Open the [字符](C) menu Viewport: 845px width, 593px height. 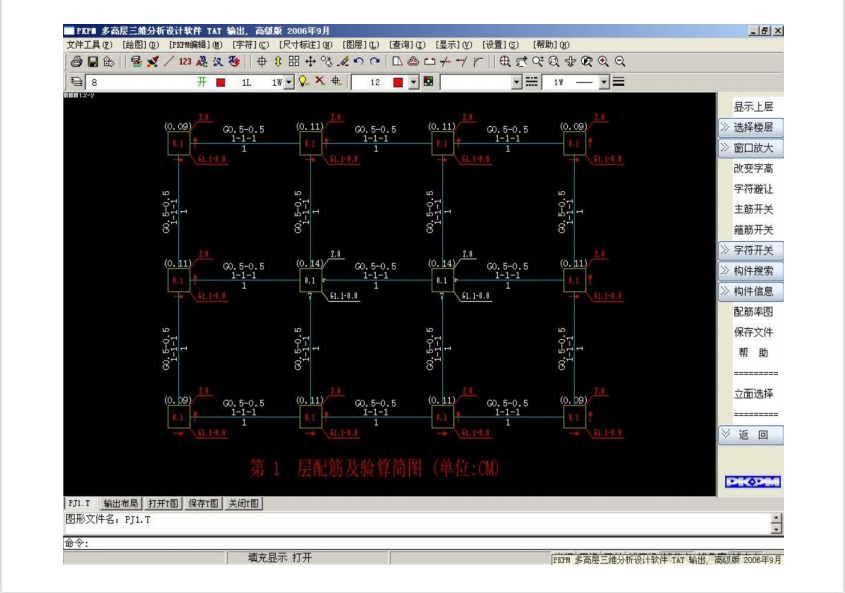pyautogui.click(x=251, y=45)
